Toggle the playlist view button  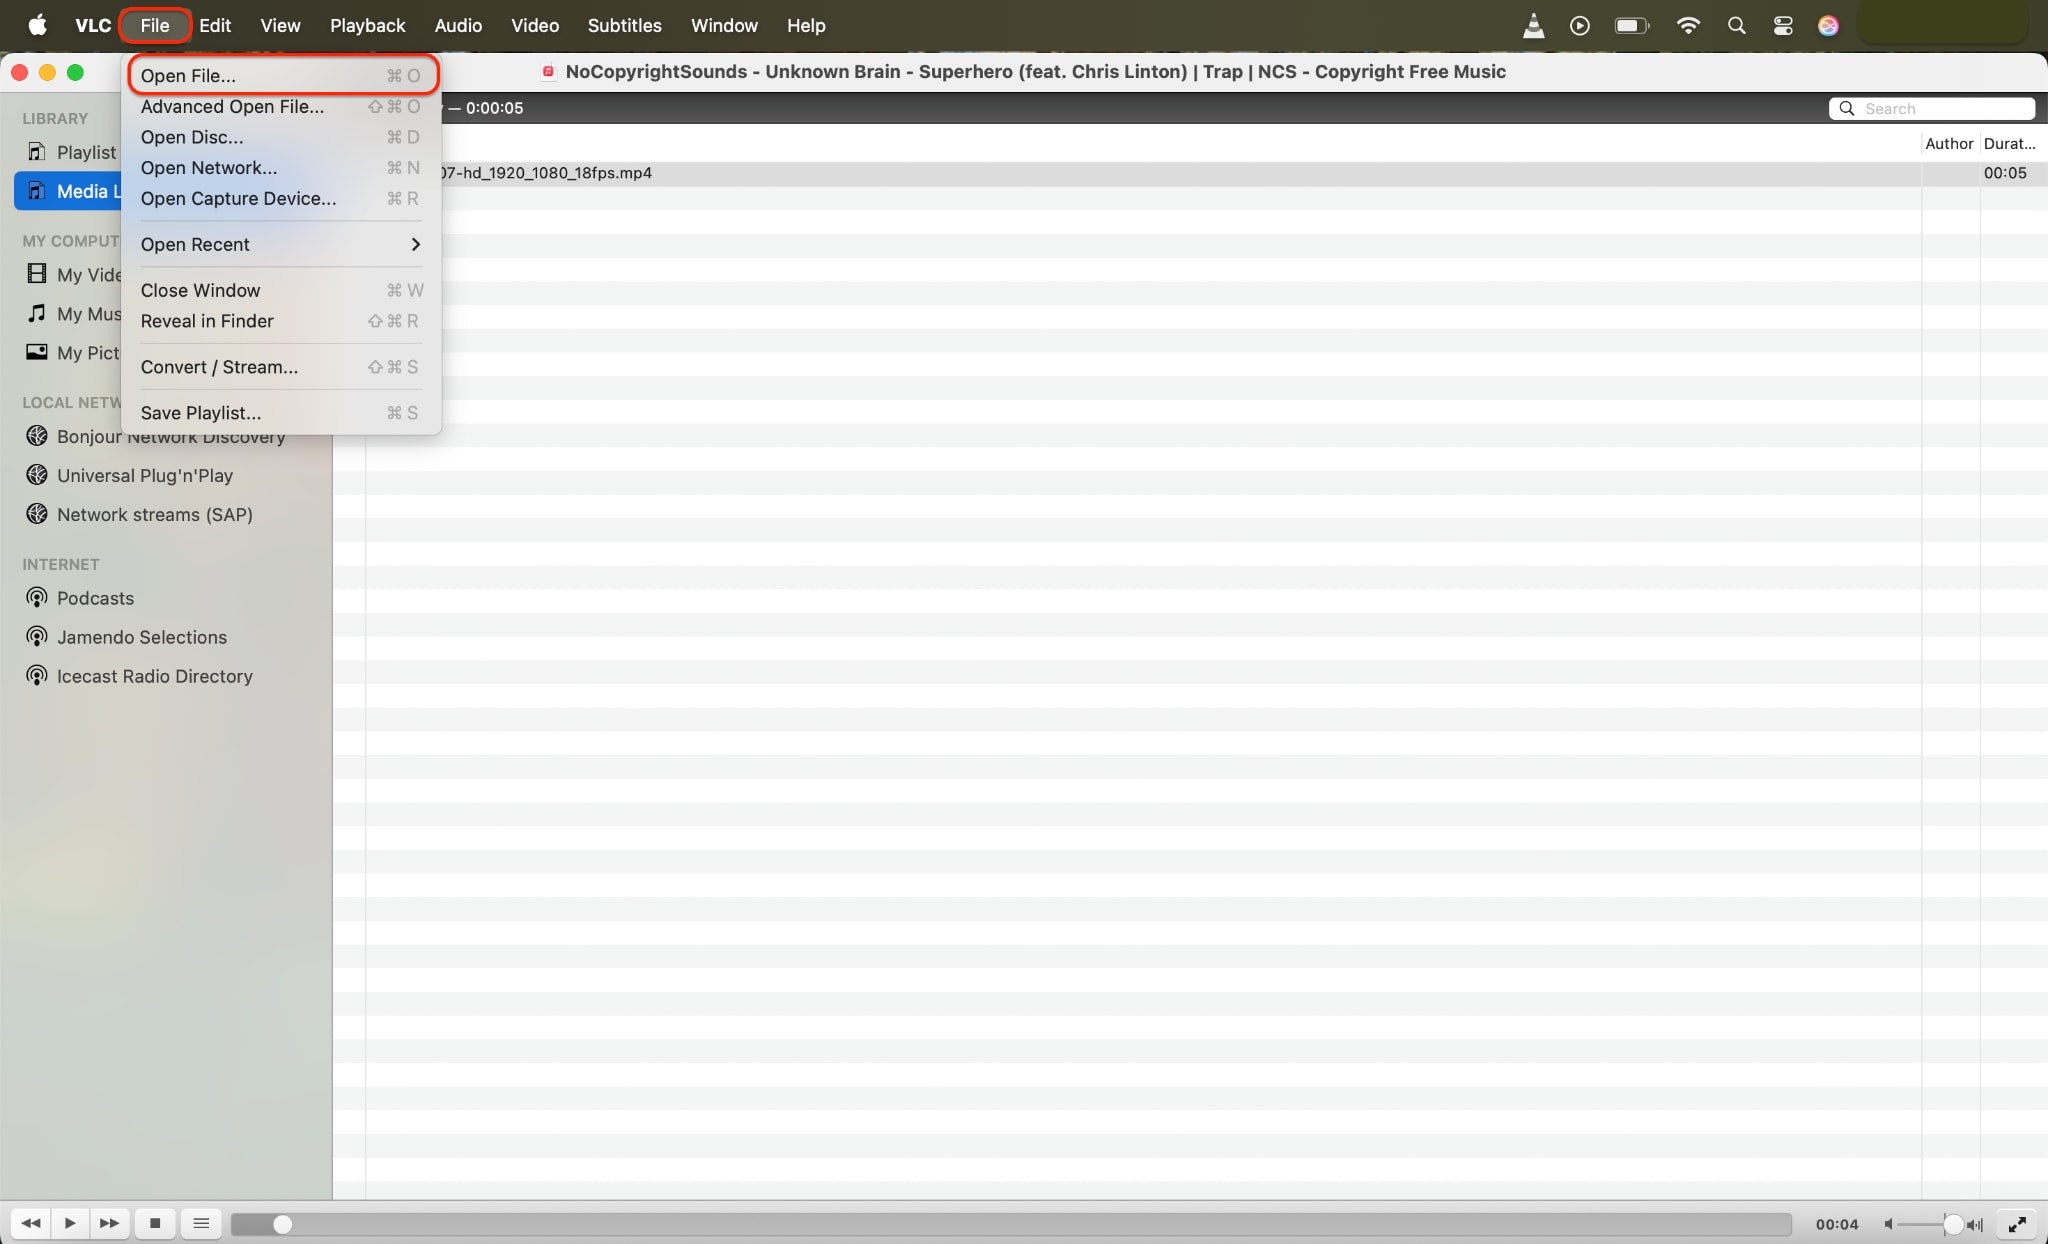[201, 1223]
